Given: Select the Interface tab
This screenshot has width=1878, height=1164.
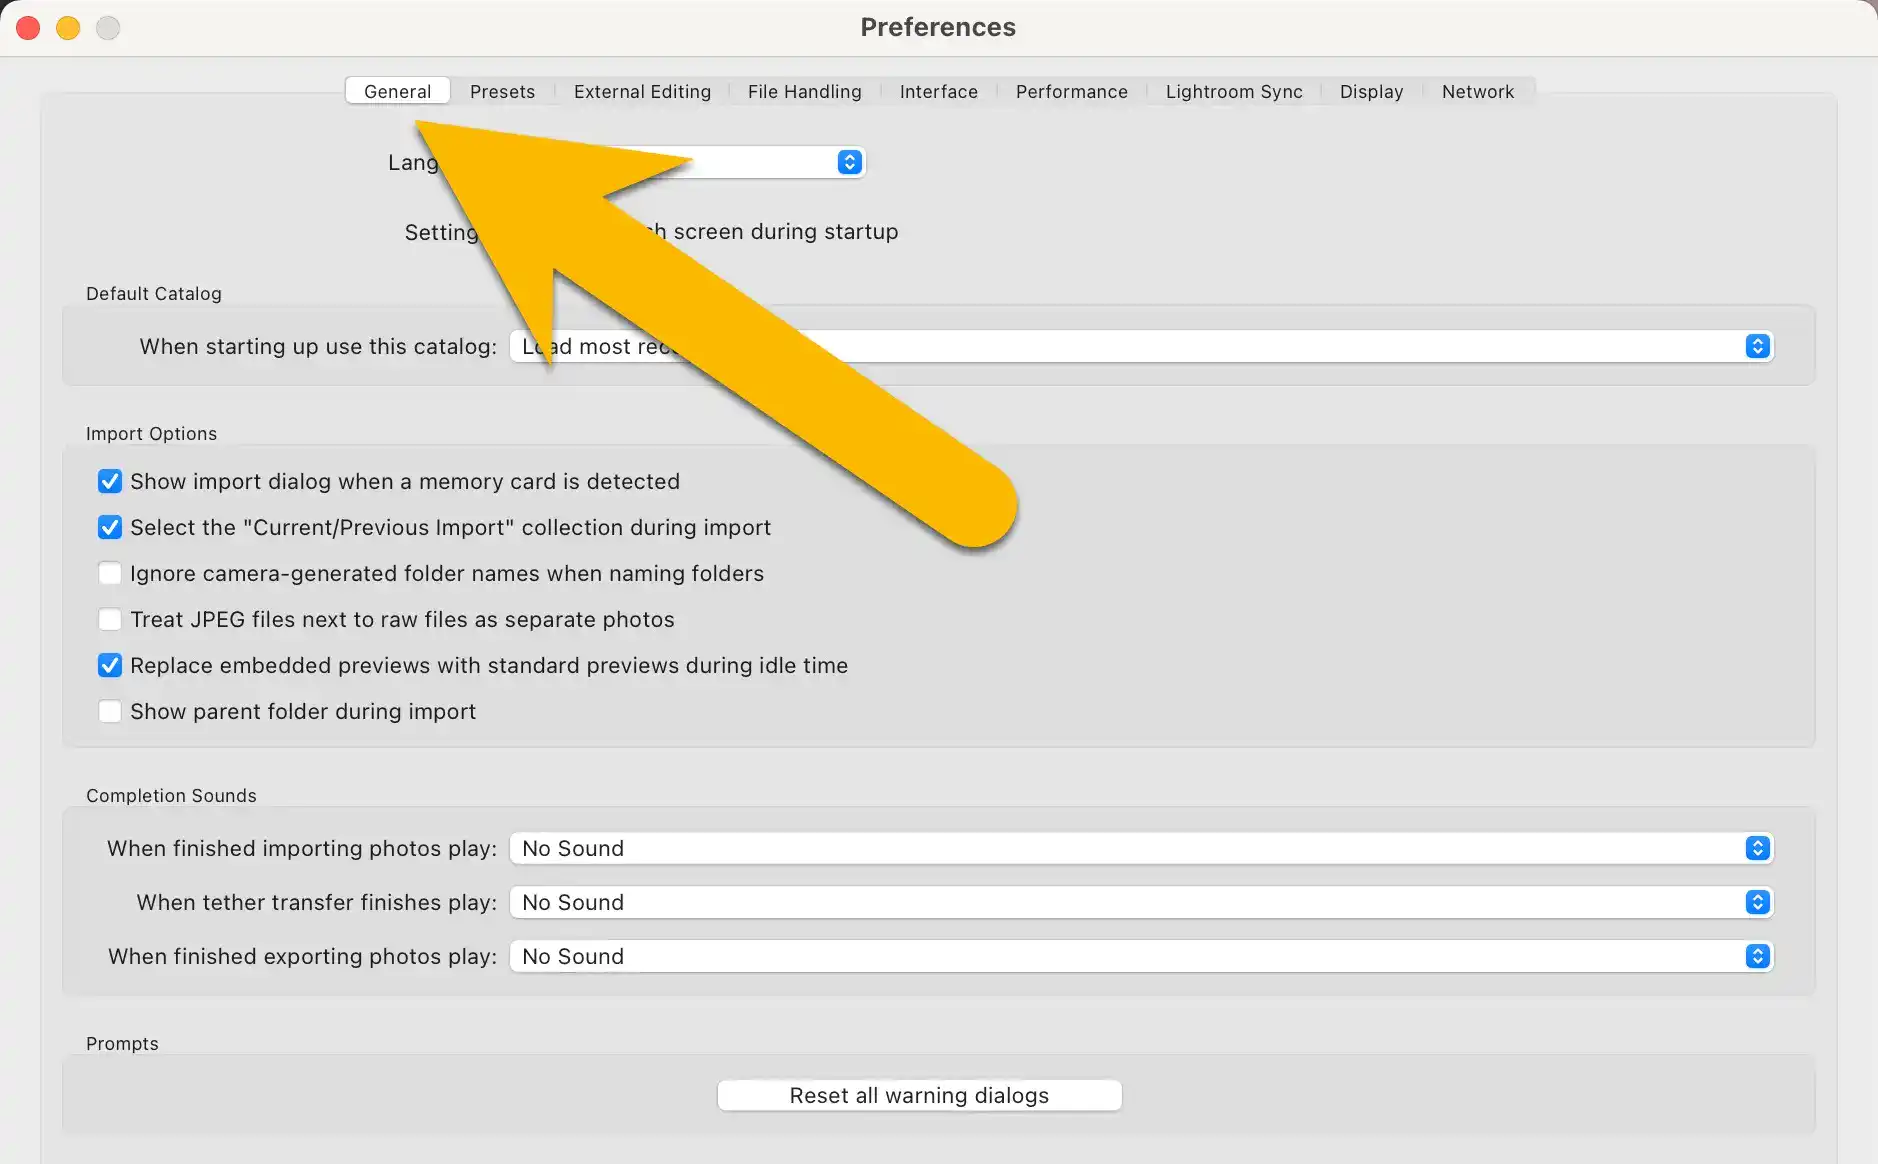Looking at the screenshot, I should coord(938,91).
